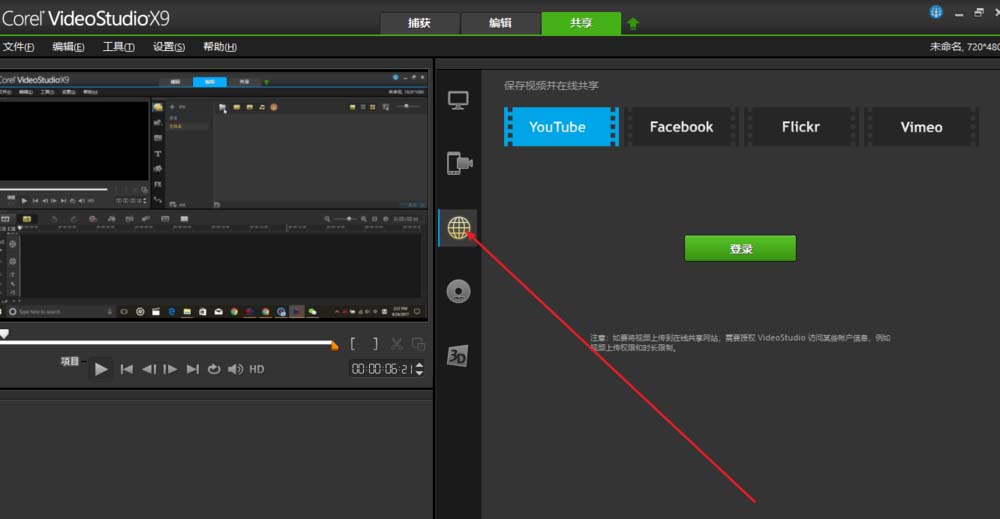The height and width of the screenshot is (519, 1000).
Task: Step back to the previous frame
Action: (149, 369)
